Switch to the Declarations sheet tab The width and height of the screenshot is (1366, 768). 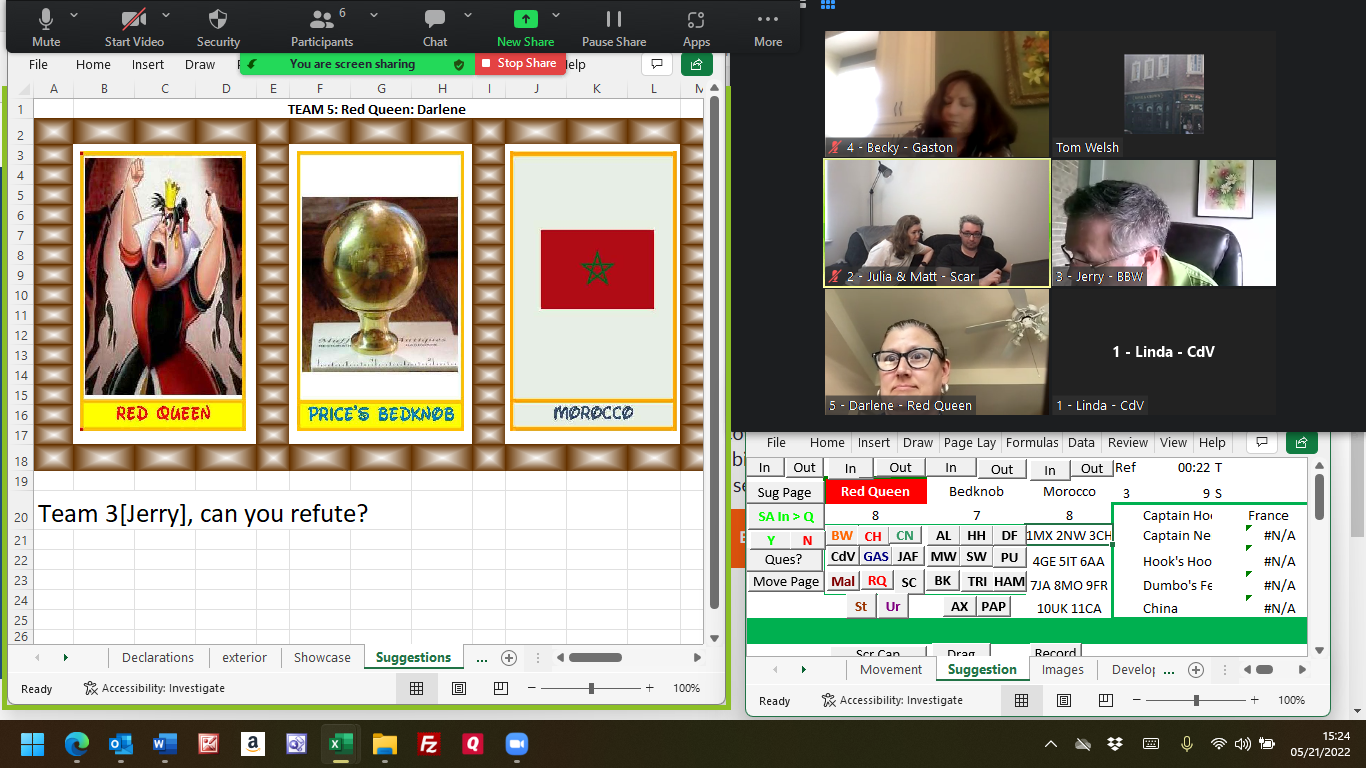click(158, 657)
